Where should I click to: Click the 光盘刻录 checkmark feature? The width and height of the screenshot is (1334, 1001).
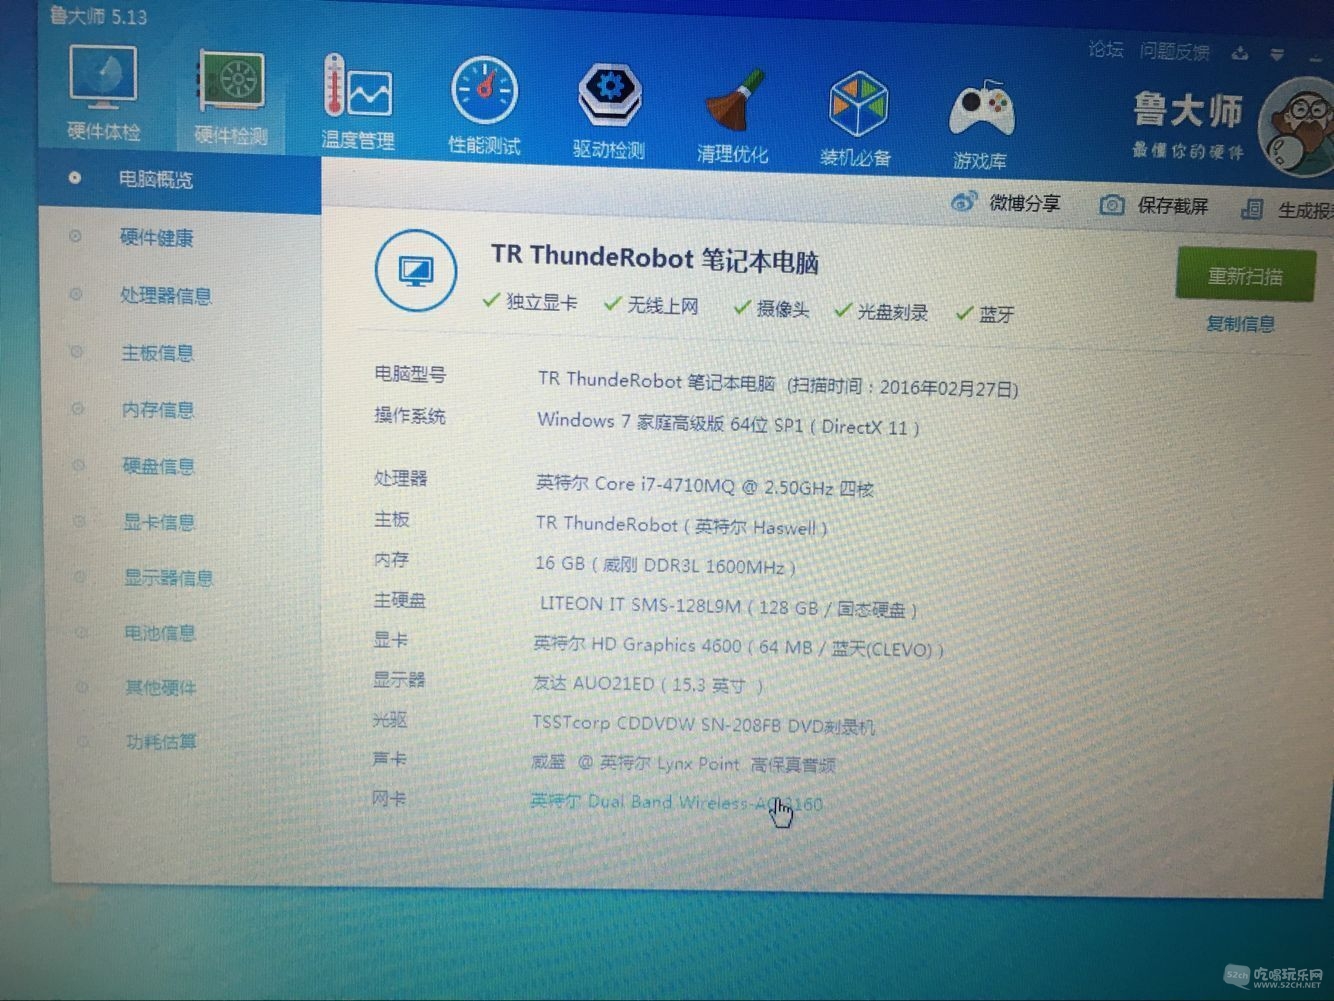point(881,312)
